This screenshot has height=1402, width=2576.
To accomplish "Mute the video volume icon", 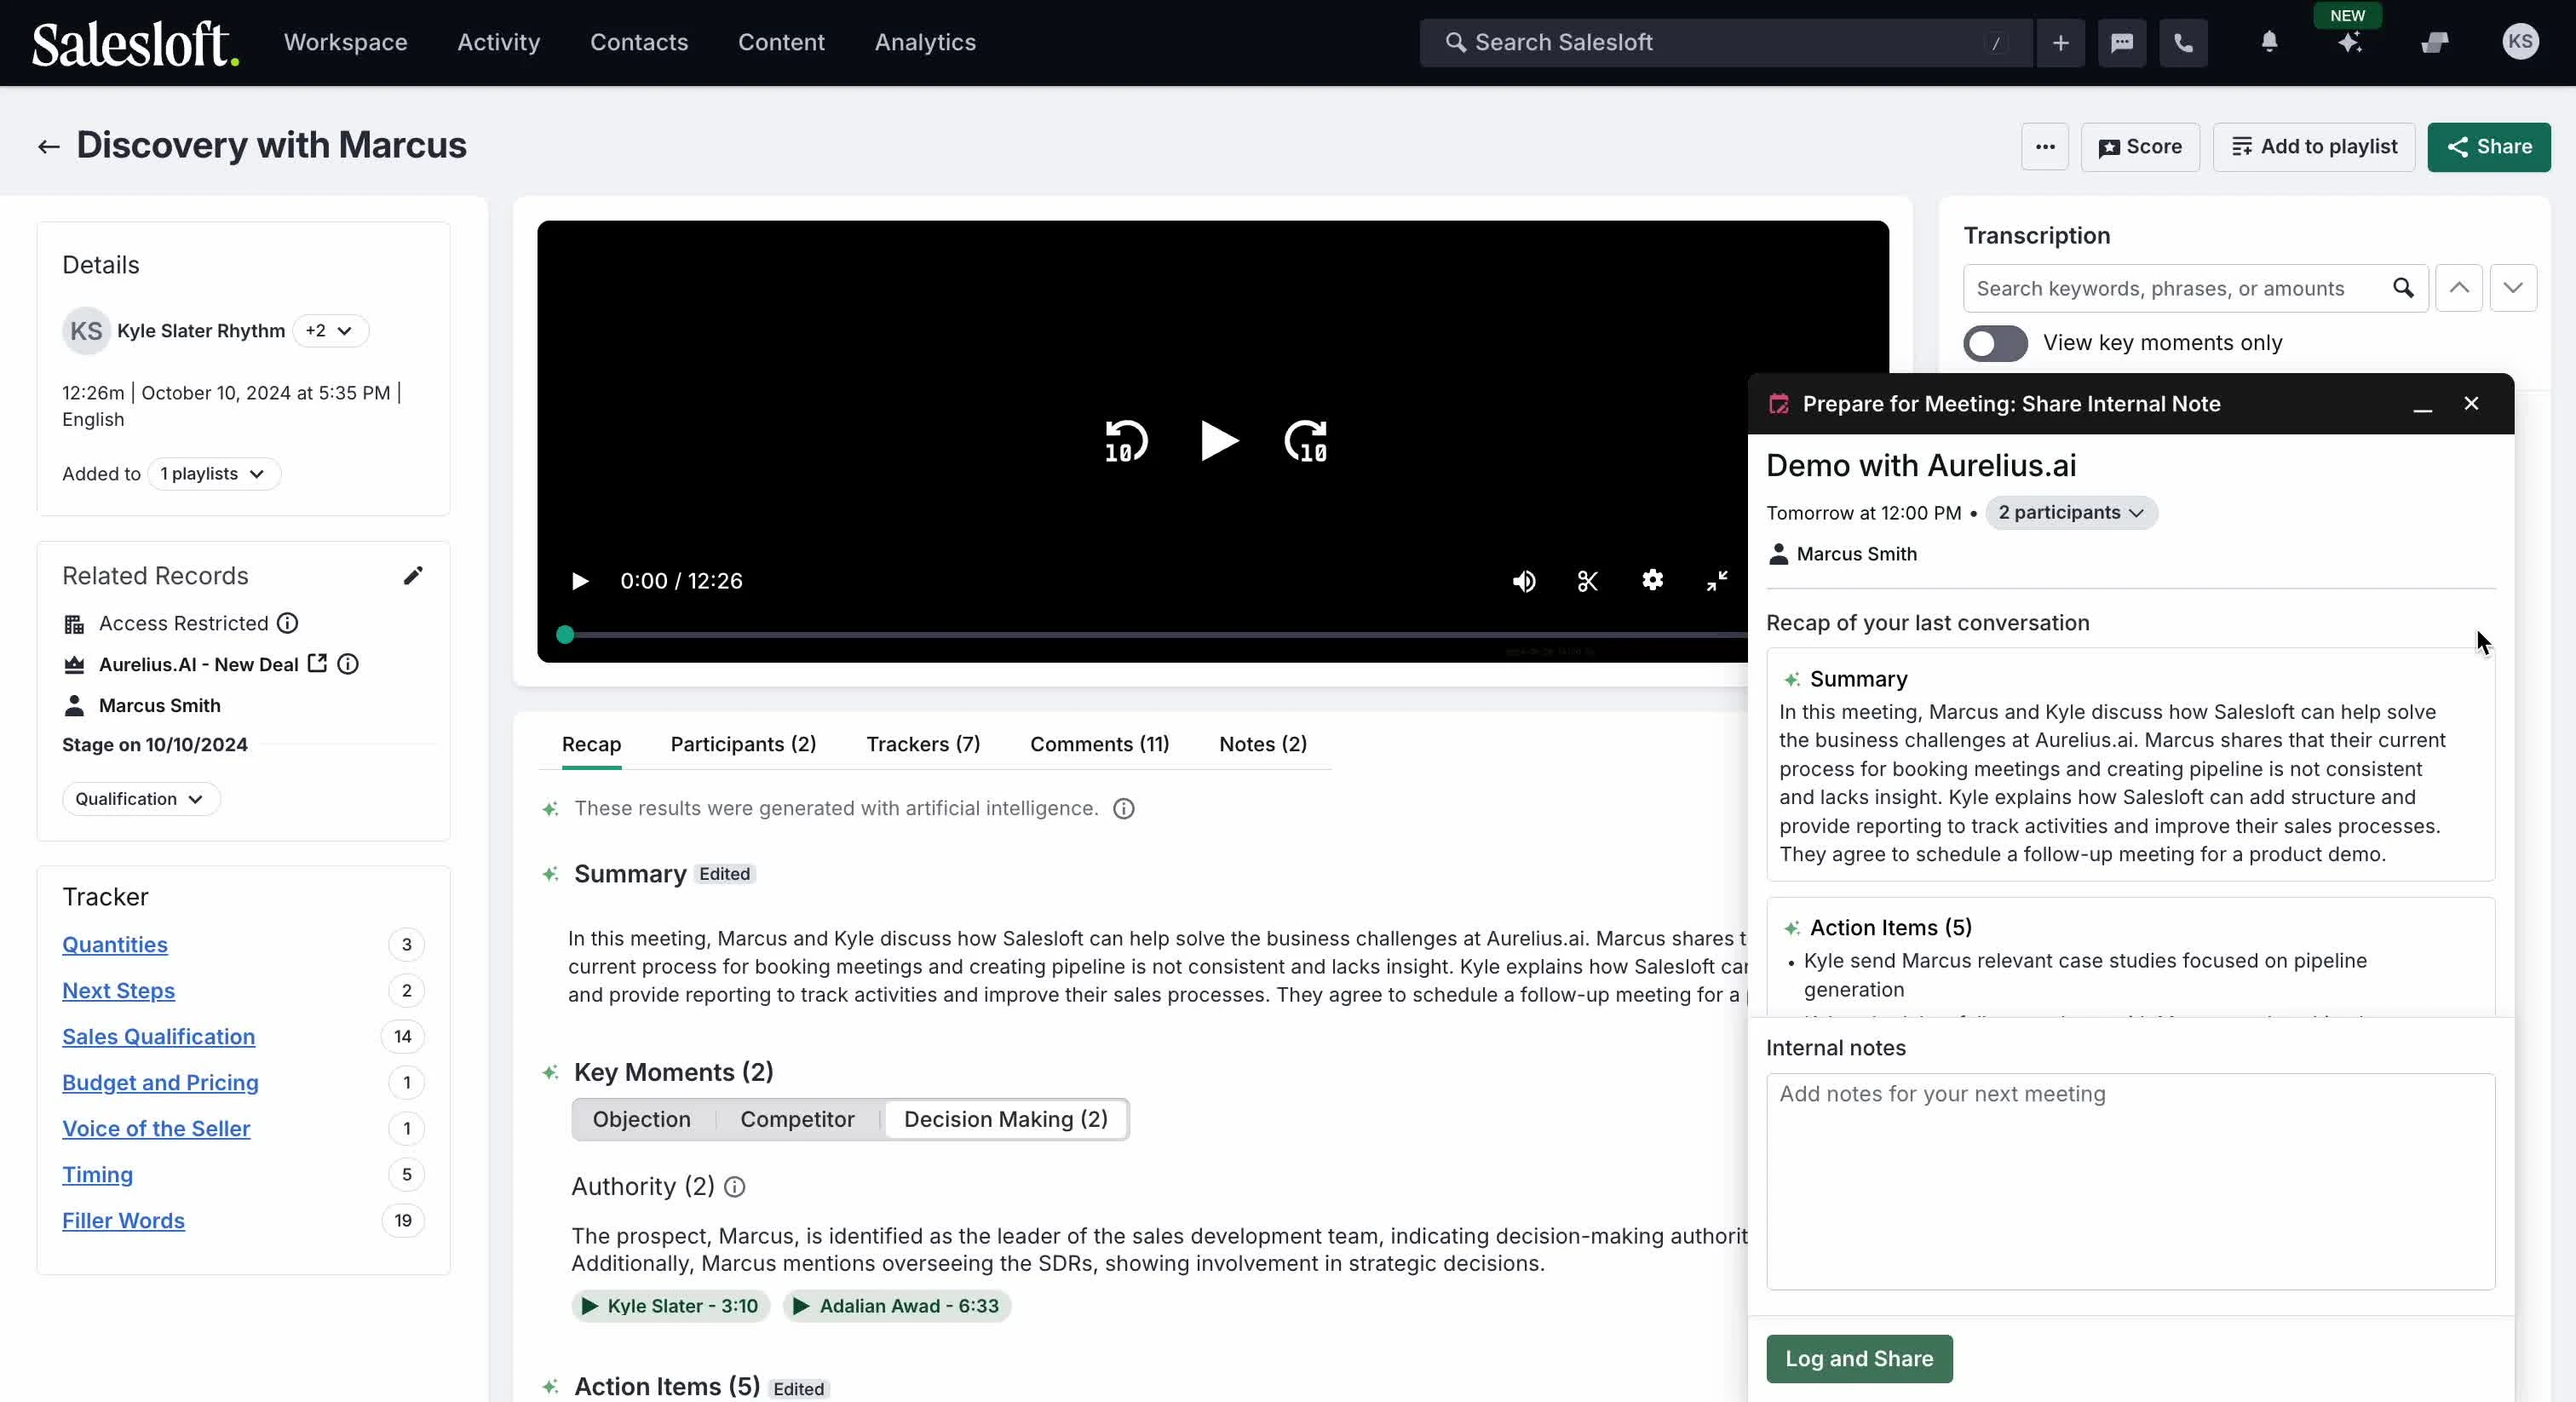I will pos(1524,581).
